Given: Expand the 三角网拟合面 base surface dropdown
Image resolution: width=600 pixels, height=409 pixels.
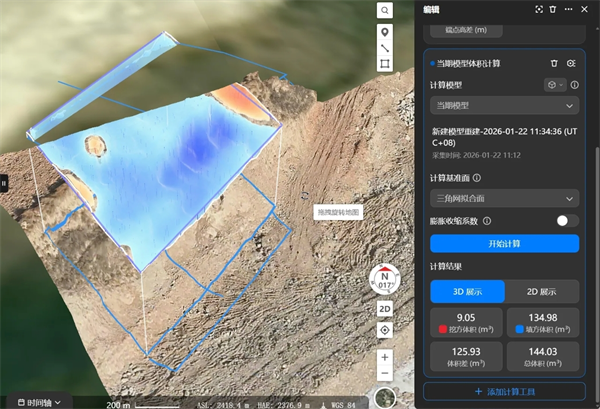Looking at the screenshot, I should (x=504, y=198).
